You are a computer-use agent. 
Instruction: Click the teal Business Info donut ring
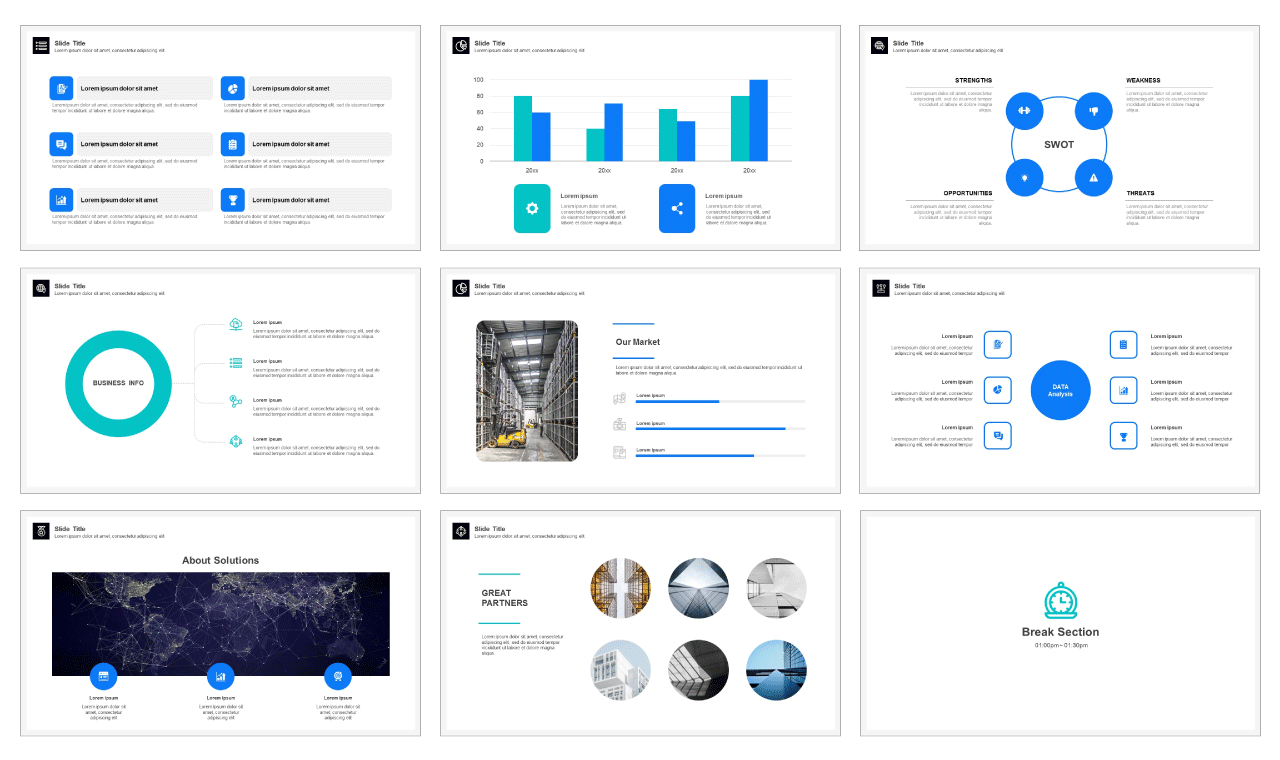75,384
